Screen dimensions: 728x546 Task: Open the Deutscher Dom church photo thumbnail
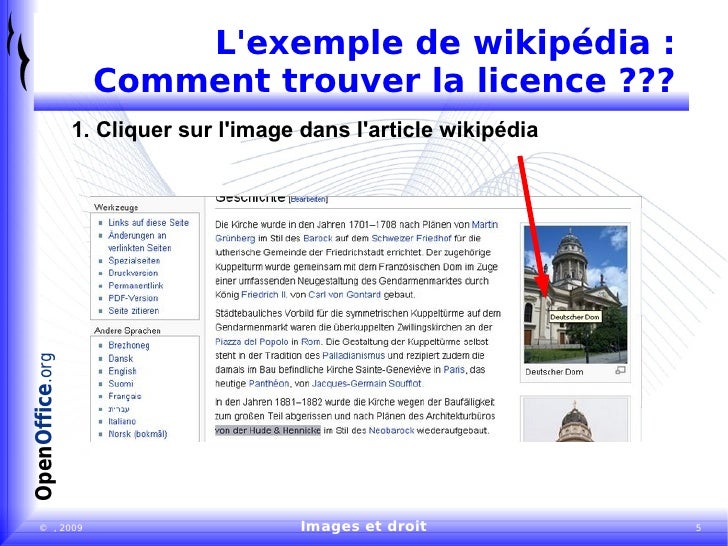575,294
